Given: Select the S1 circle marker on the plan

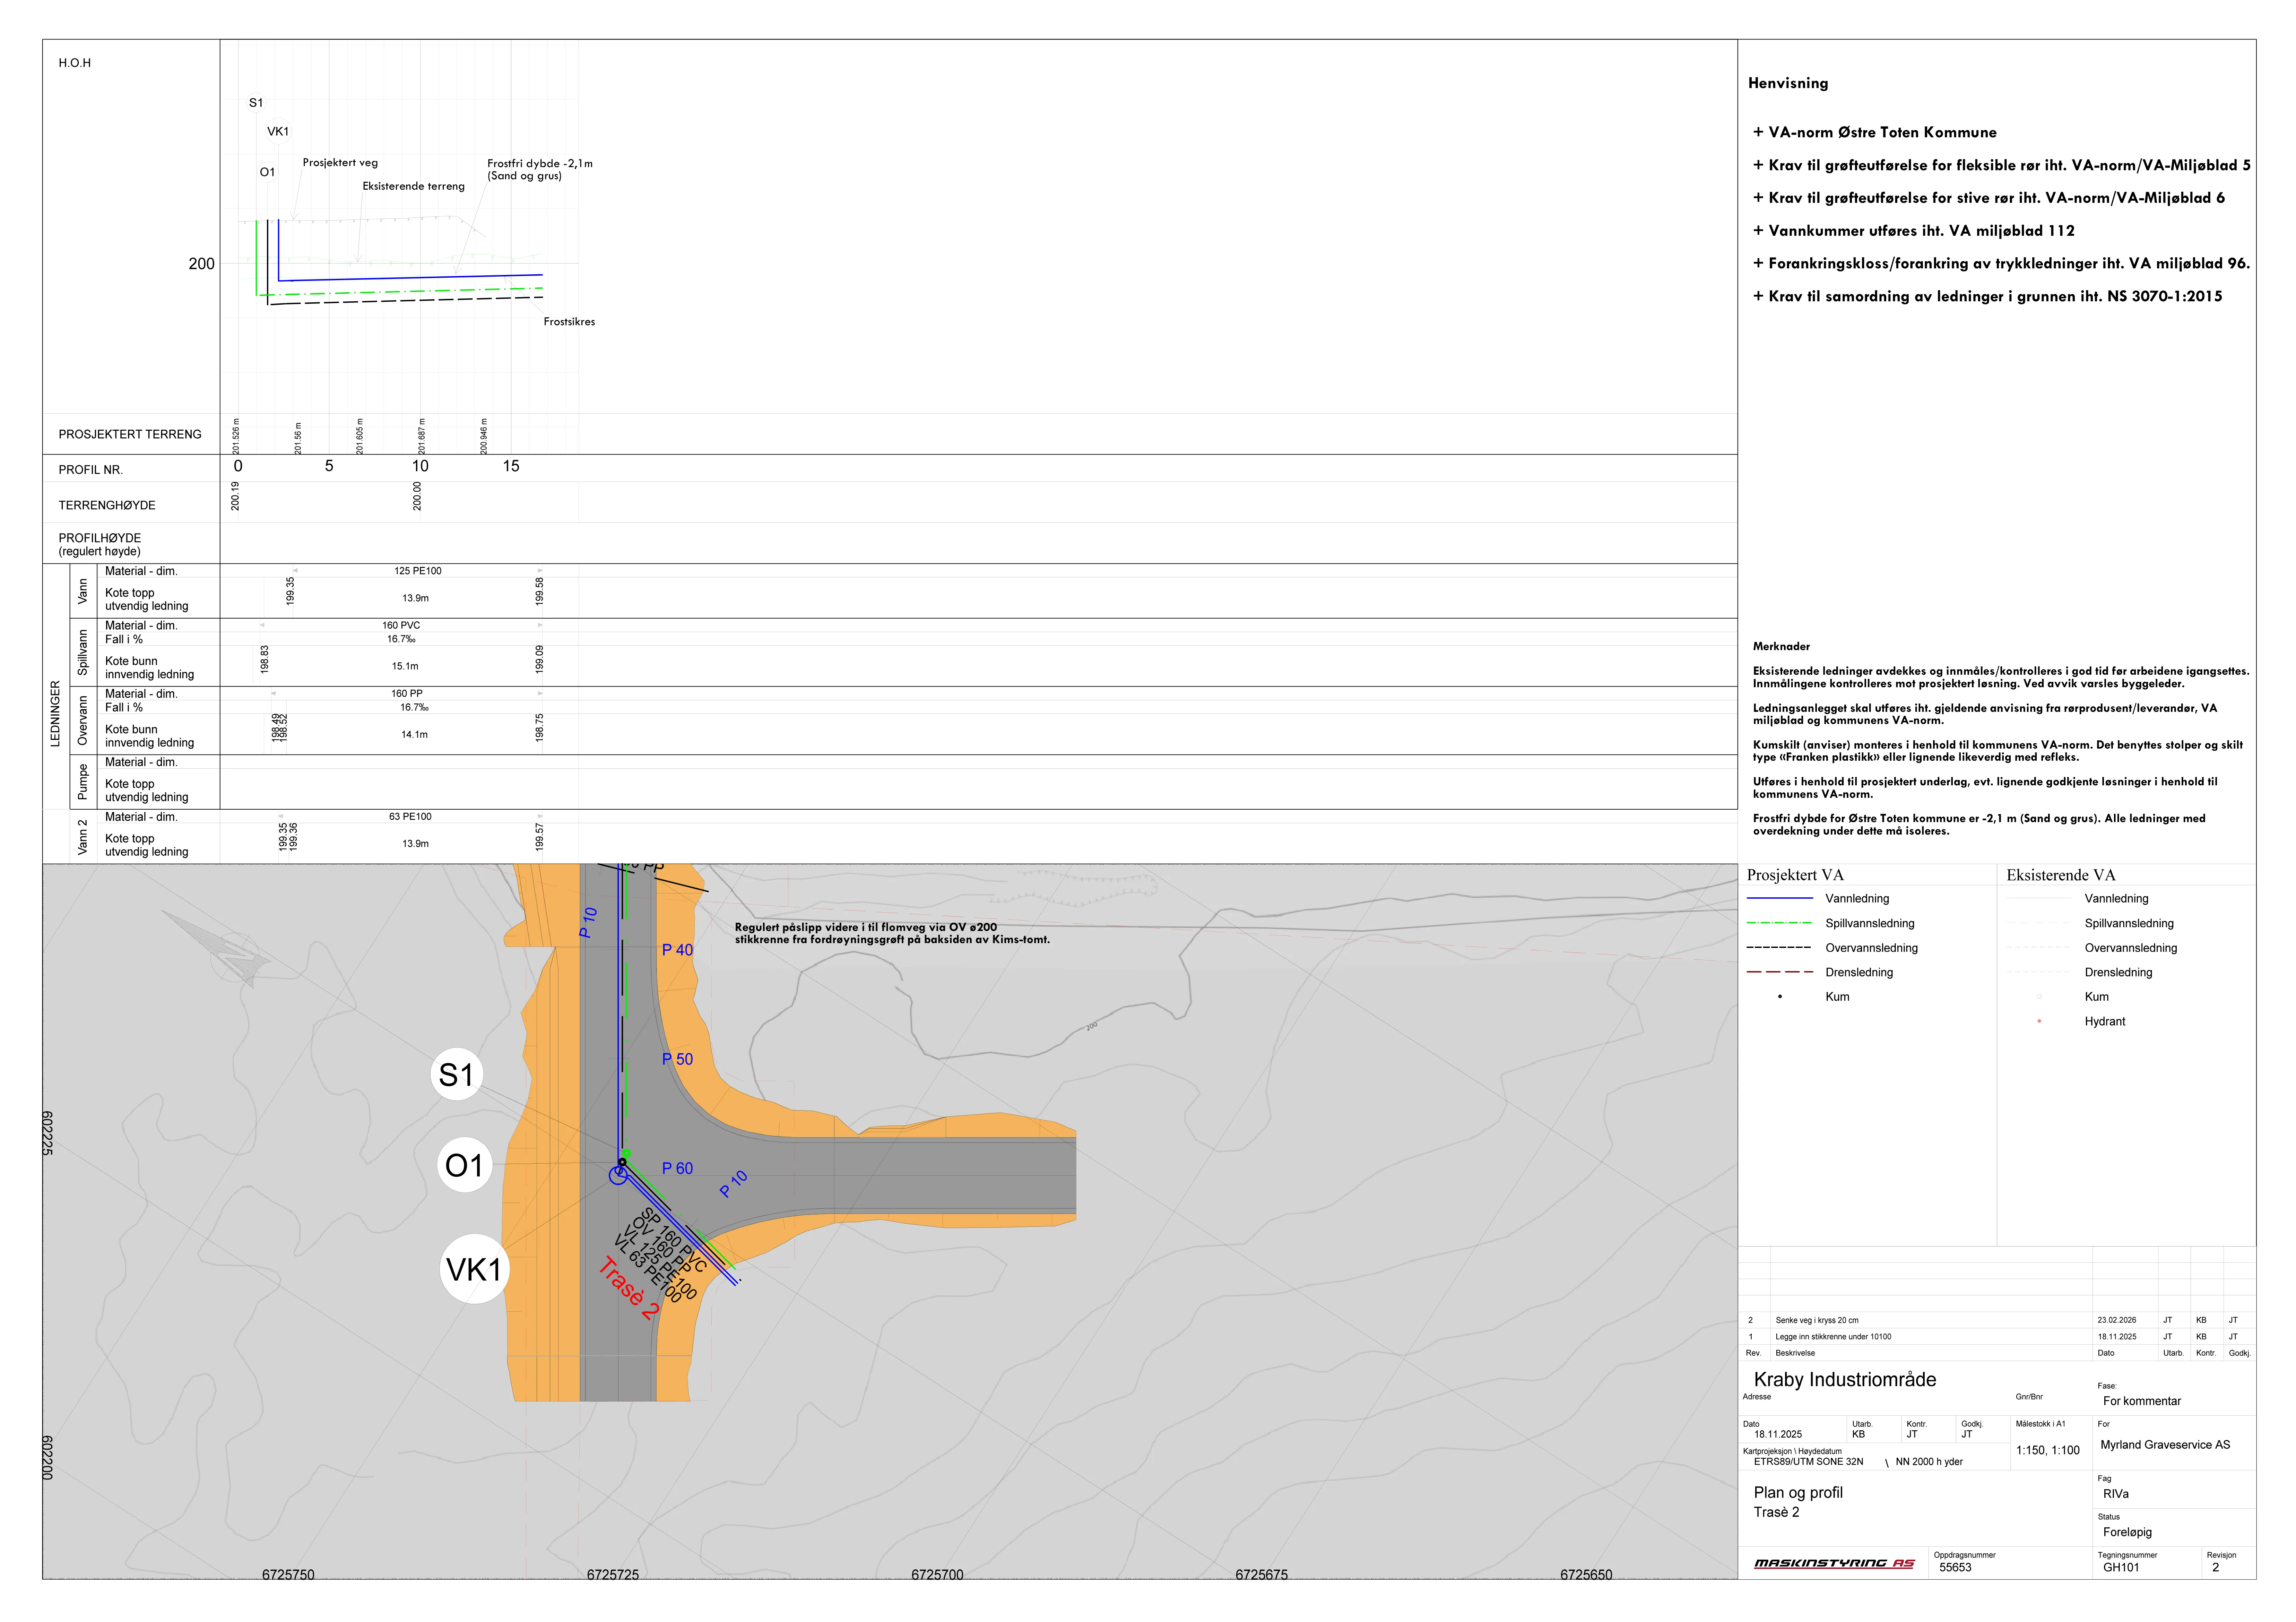Looking at the screenshot, I should pos(457,1075).
